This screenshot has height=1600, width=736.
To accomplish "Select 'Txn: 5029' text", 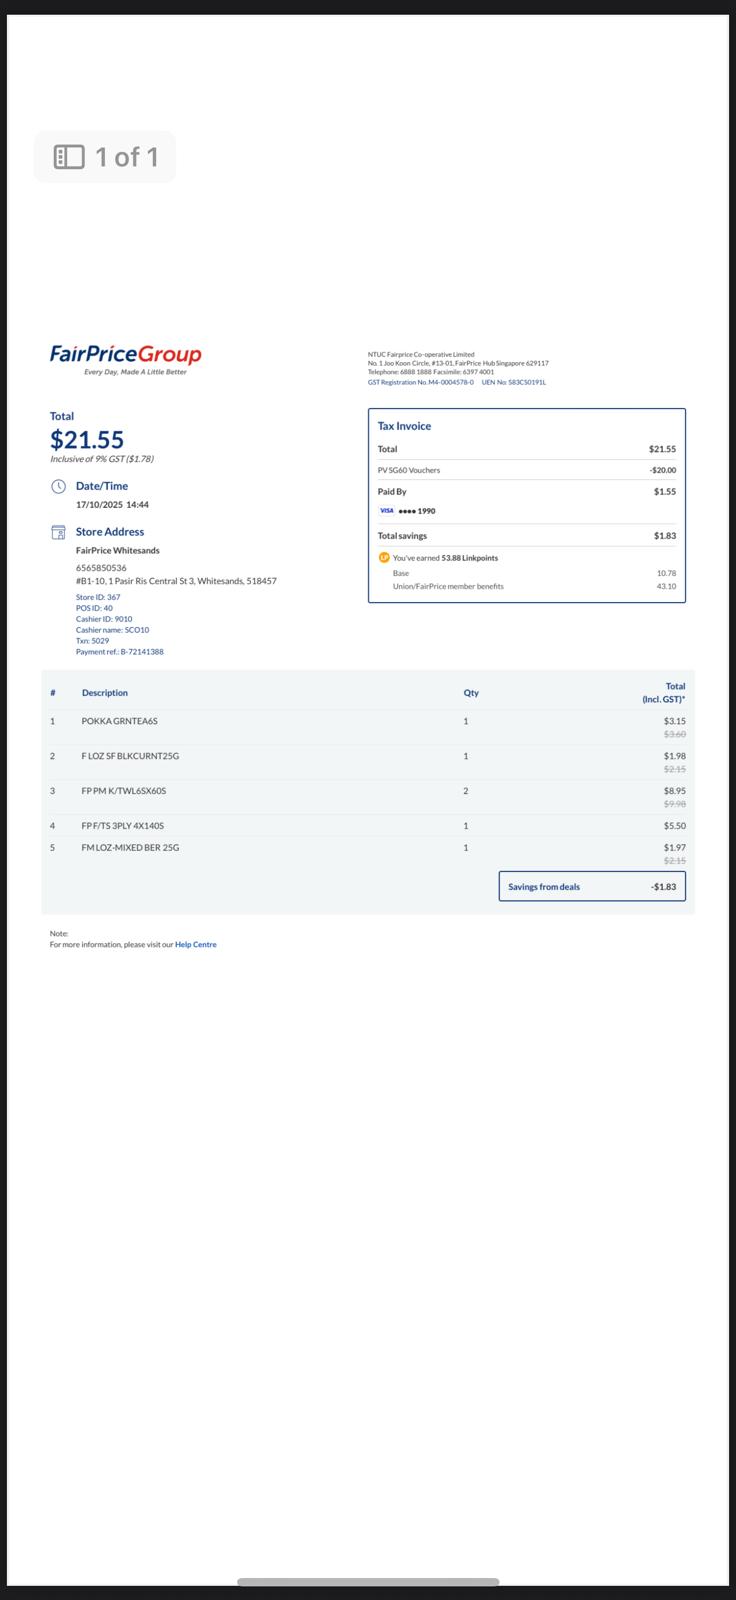I will tap(93, 641).
